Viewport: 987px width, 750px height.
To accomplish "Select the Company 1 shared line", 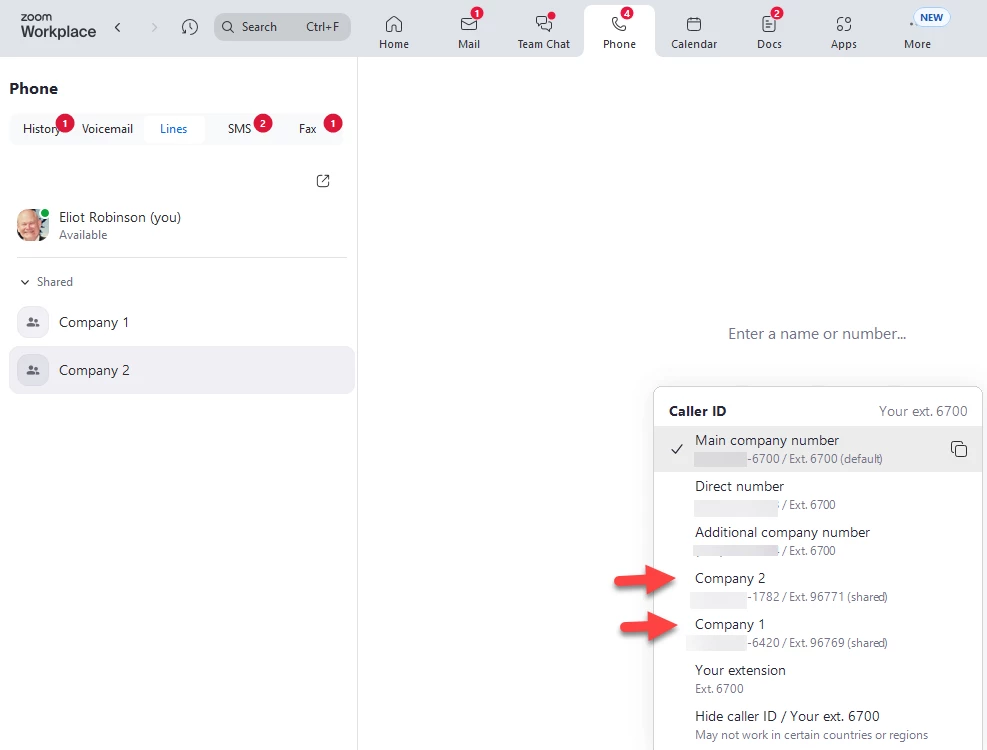I will click(182, 322).
